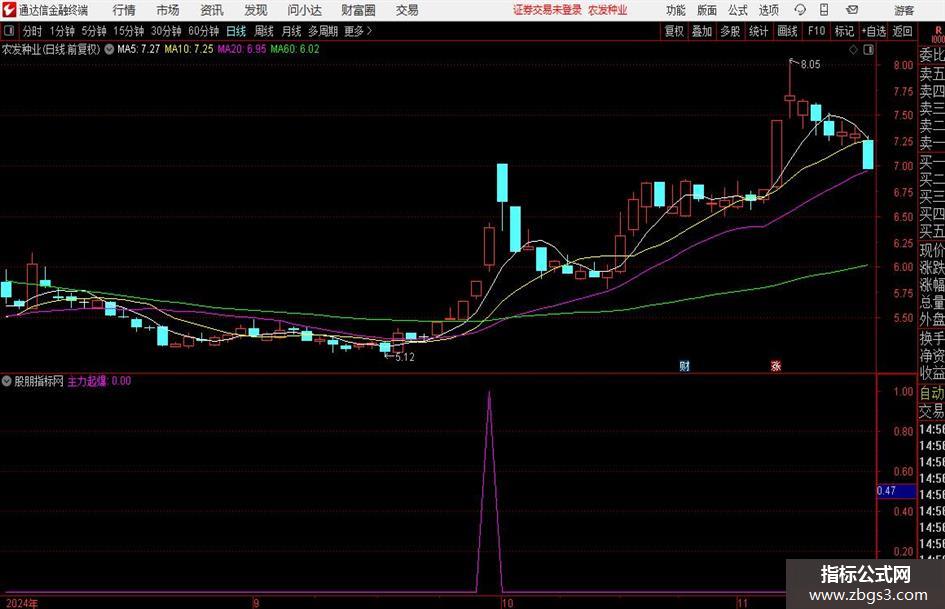Open the 资讯 menu
This screenshot has width=945, height=609.
tap(212, 10)
